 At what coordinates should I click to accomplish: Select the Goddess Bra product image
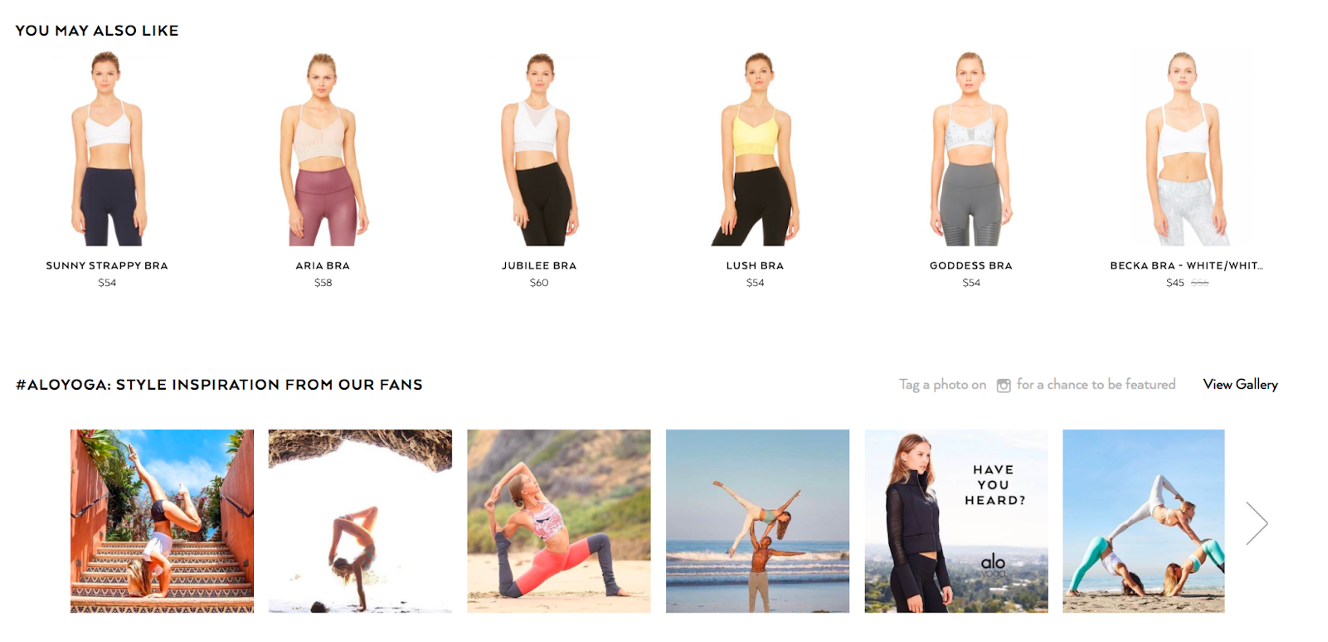coord(971,149)
